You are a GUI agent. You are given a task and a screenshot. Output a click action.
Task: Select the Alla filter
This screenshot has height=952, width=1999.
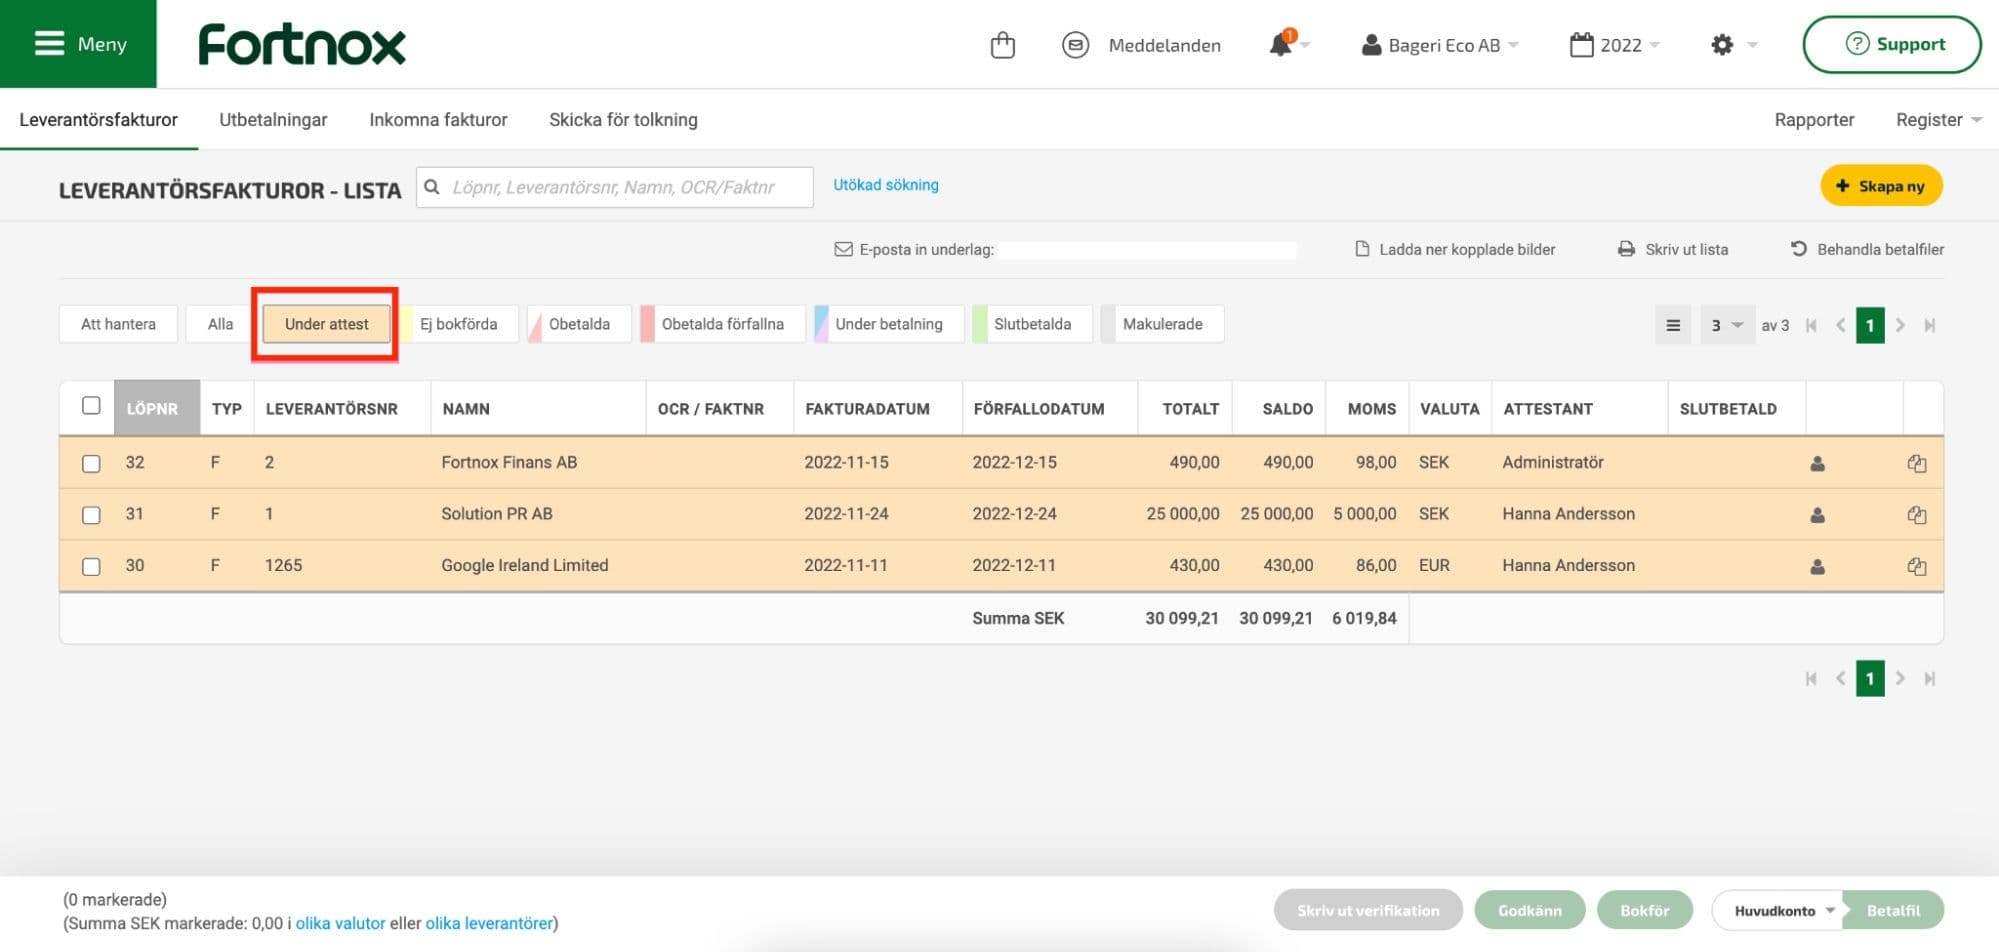[x=220, y=324]
